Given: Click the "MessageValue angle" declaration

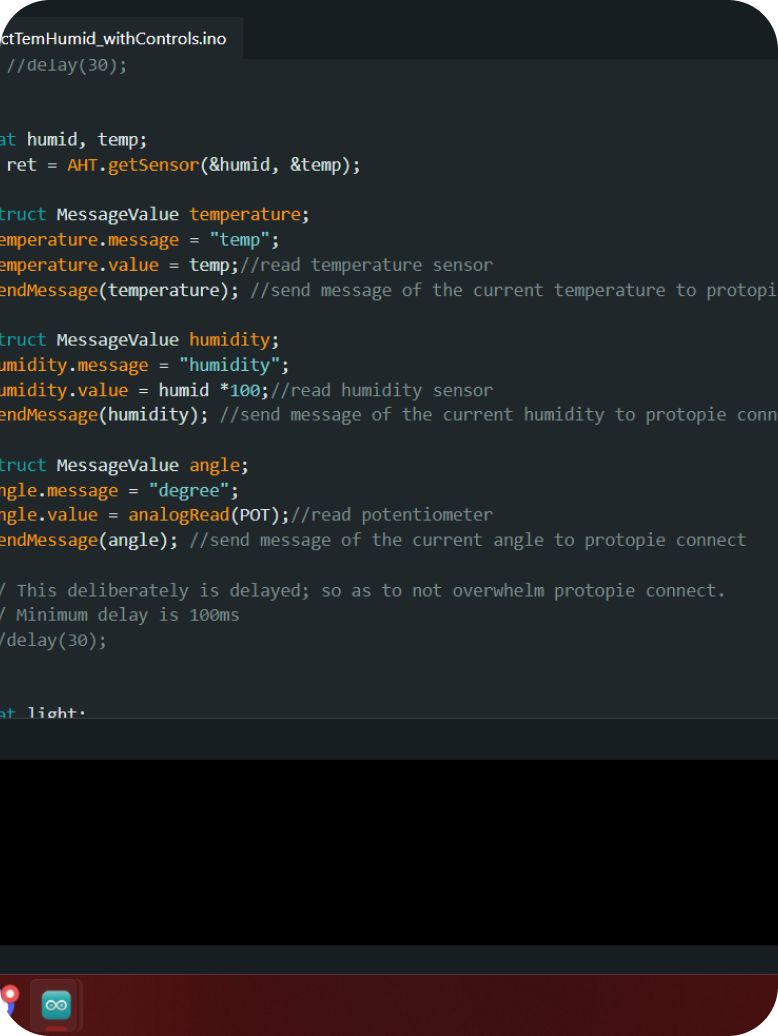Looking at the screenshot, I should click(152, 465).
